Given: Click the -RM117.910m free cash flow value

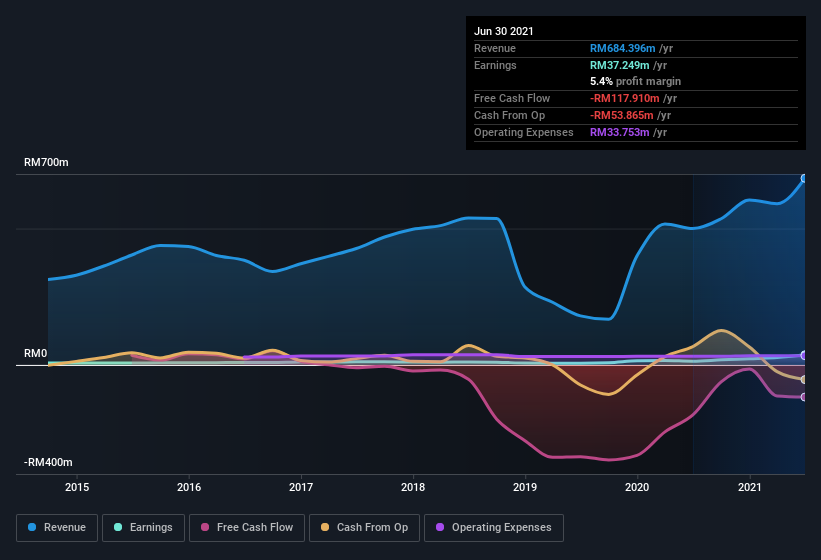Looking at the screenshot, I should click(625, 98).
